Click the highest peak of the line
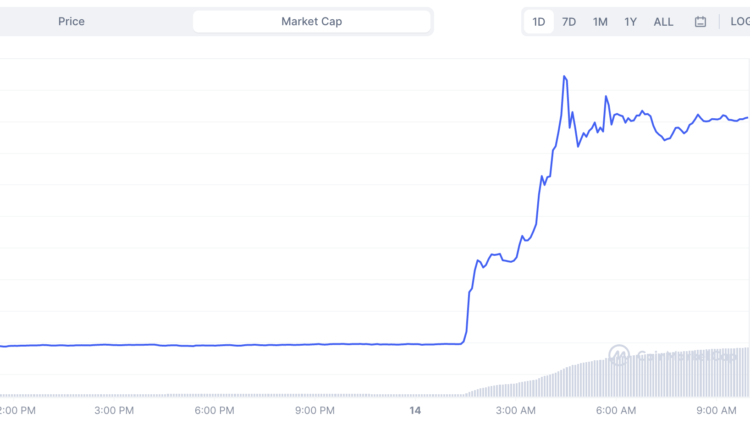 565,76
